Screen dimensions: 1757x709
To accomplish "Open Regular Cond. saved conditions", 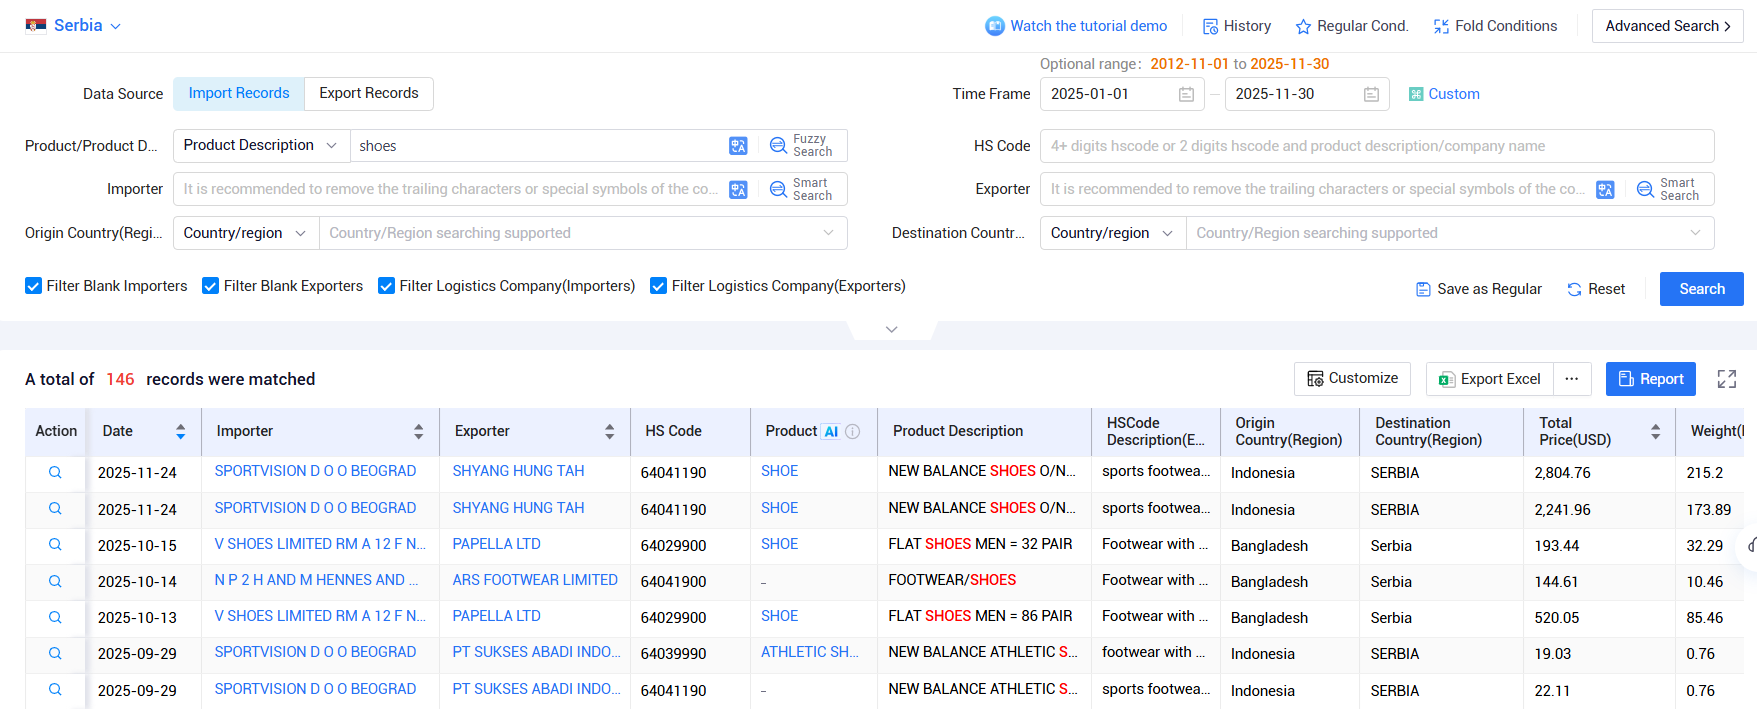I will click(1352, 26).
